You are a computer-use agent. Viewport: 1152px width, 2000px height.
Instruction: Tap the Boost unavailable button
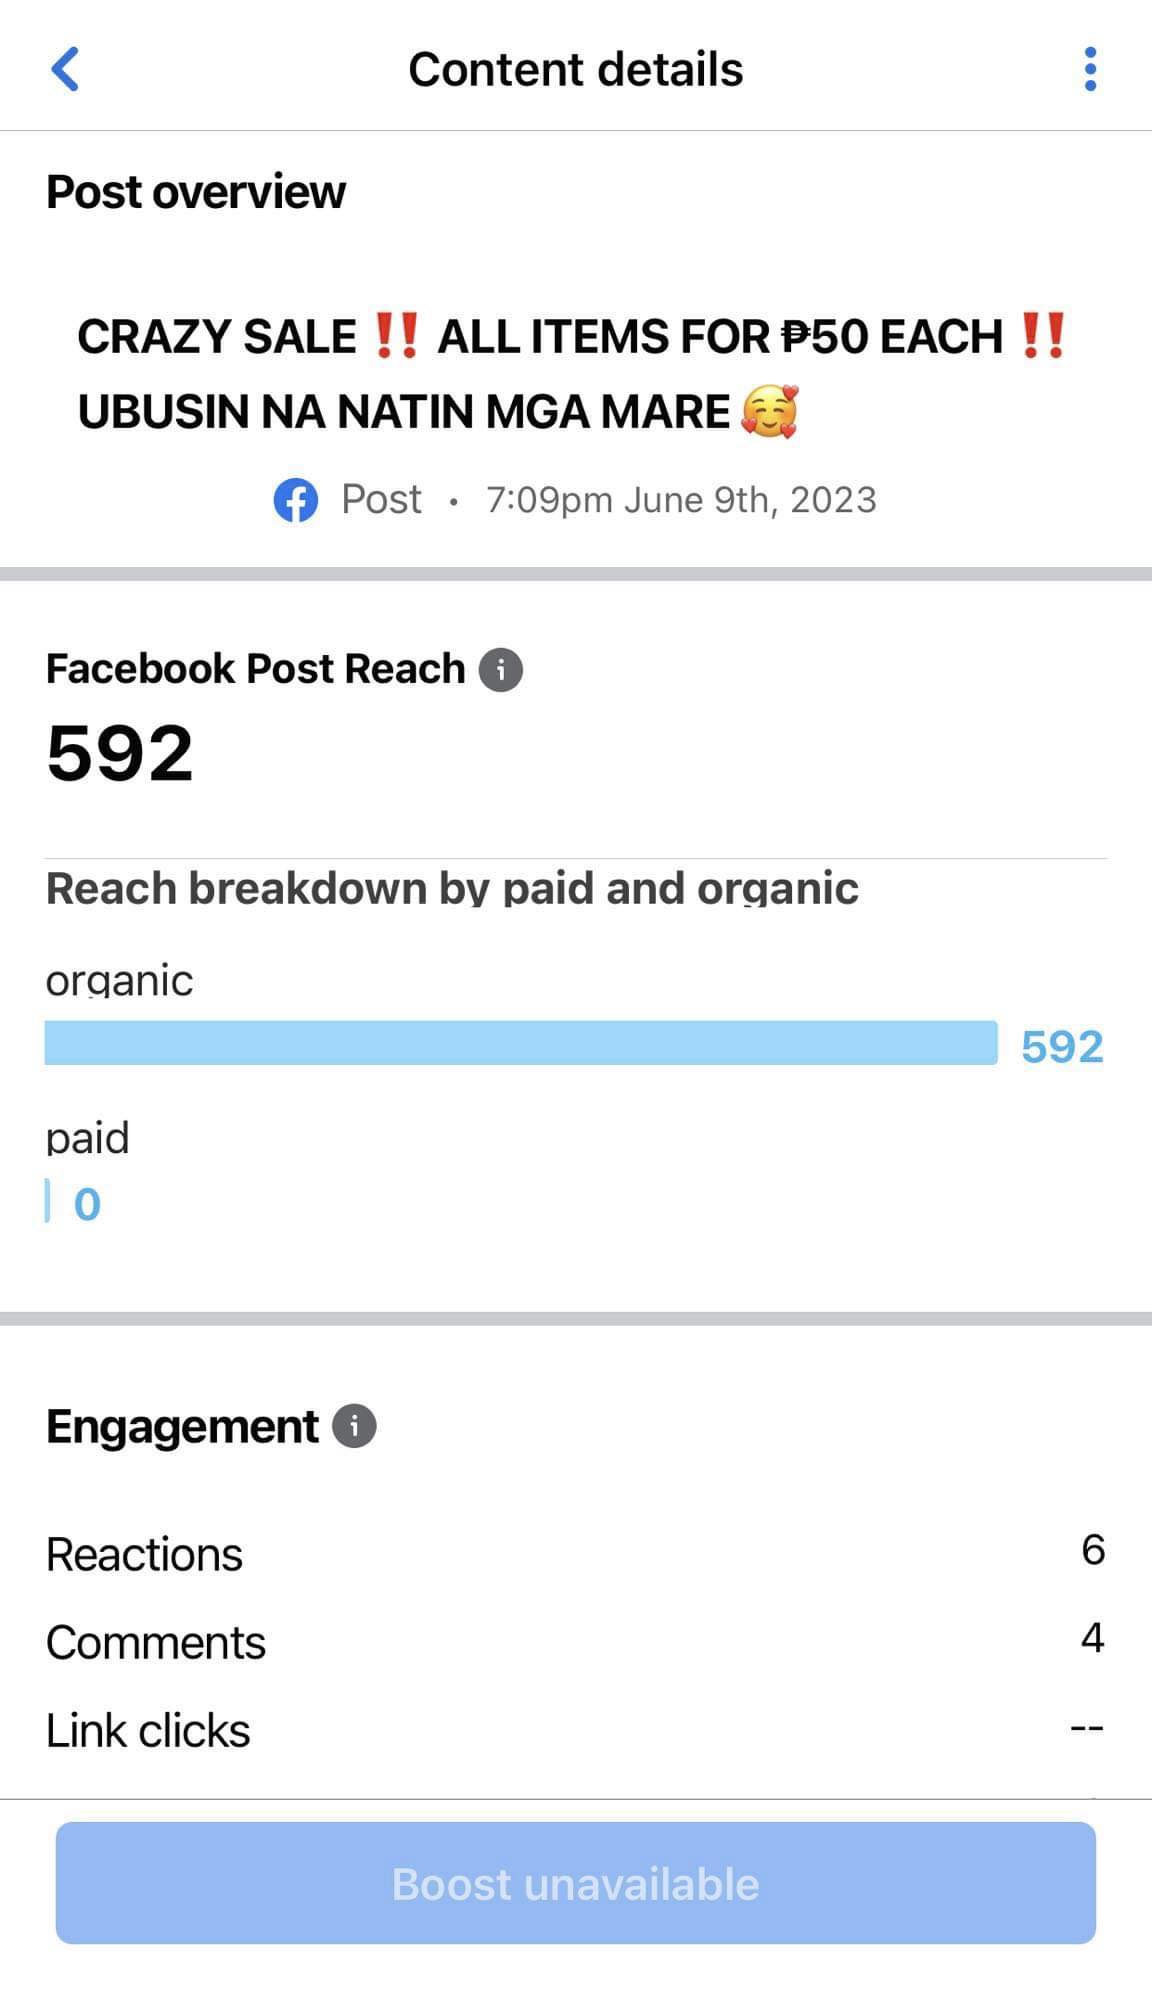point(576,1883)
